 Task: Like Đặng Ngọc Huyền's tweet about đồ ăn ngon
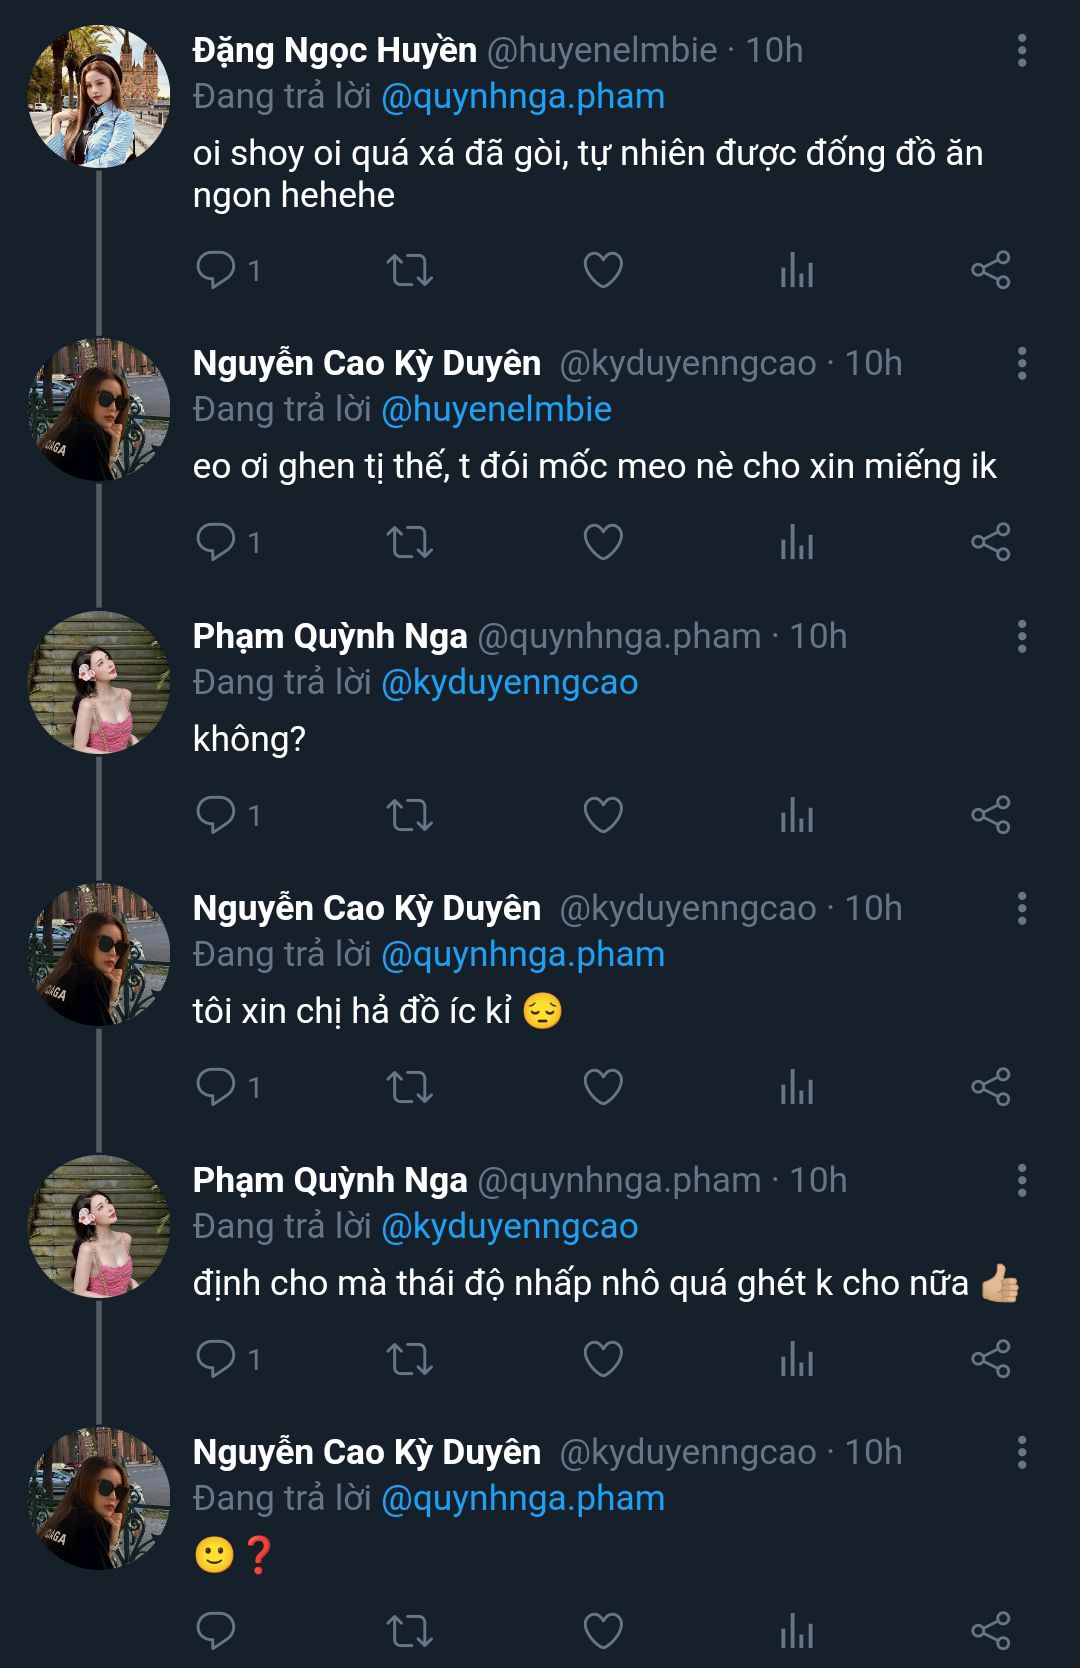603,270
